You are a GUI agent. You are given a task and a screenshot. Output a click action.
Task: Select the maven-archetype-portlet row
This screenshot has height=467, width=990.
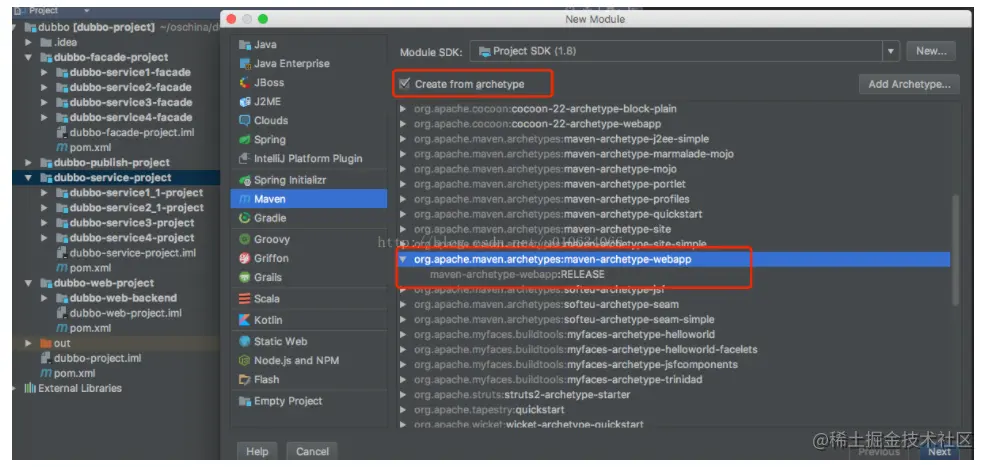tap(673, 184)
